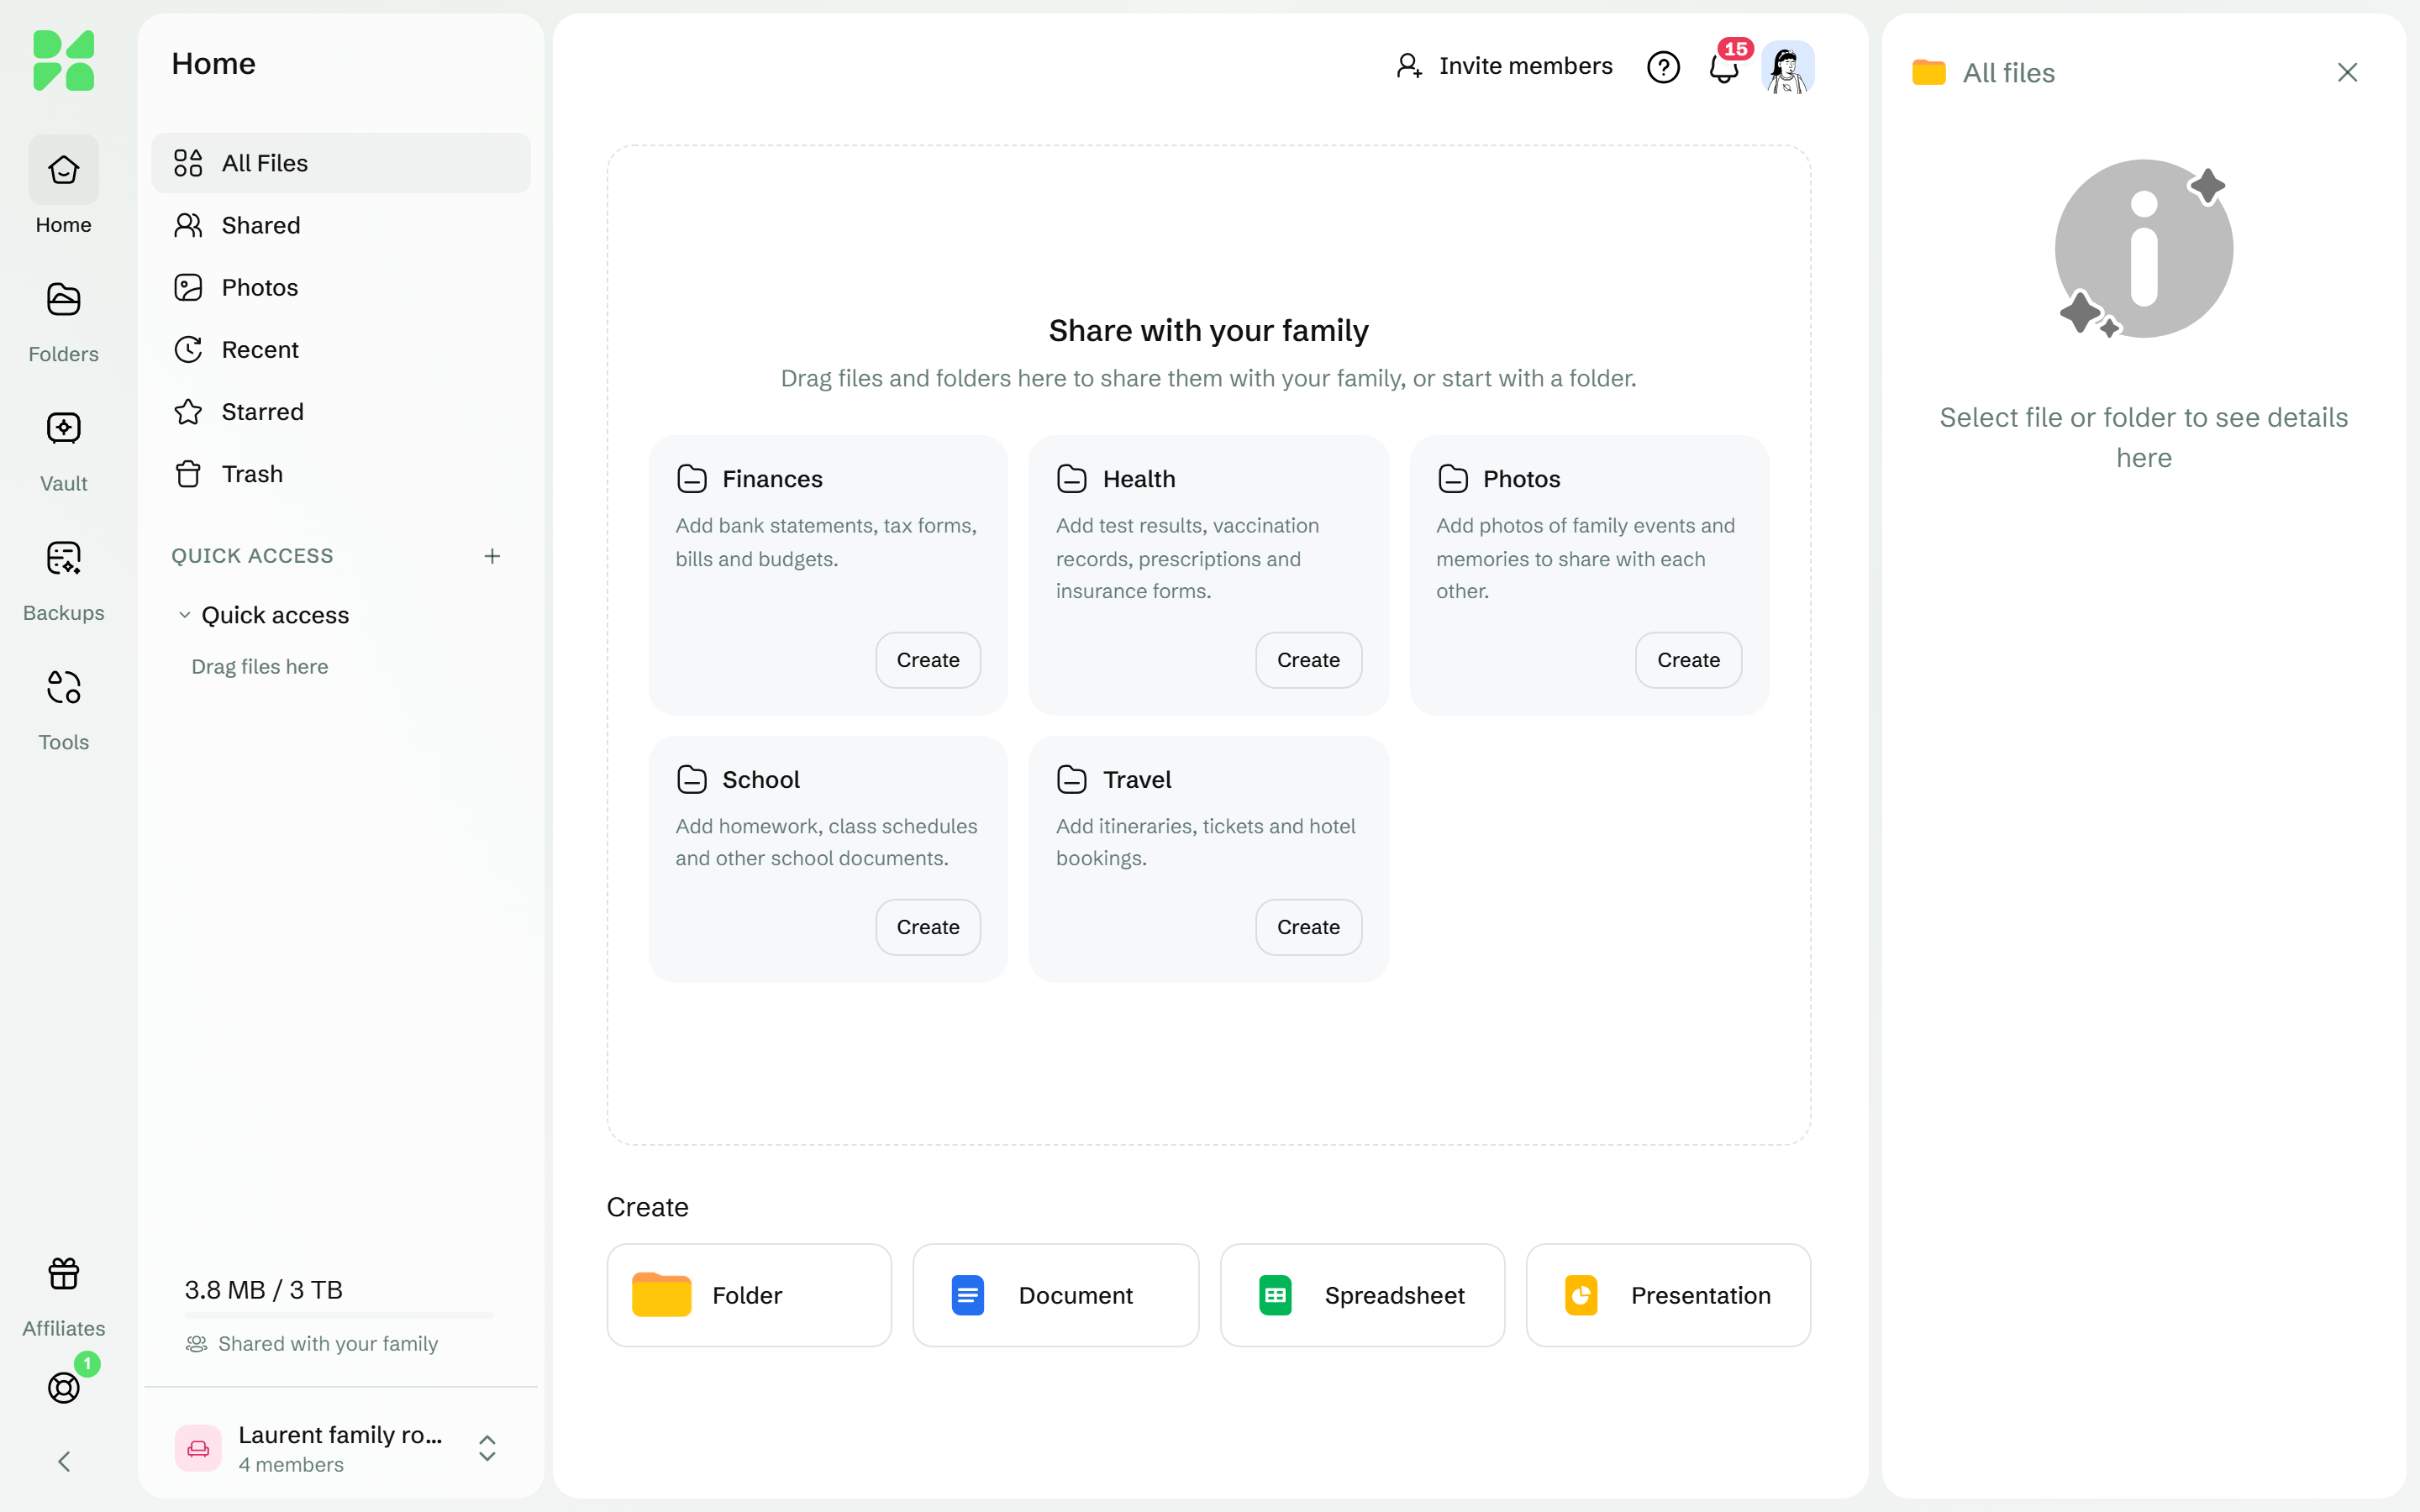Create the School folder
This screenshot has width=2420, height=1512.
click(x=928, y=927)
